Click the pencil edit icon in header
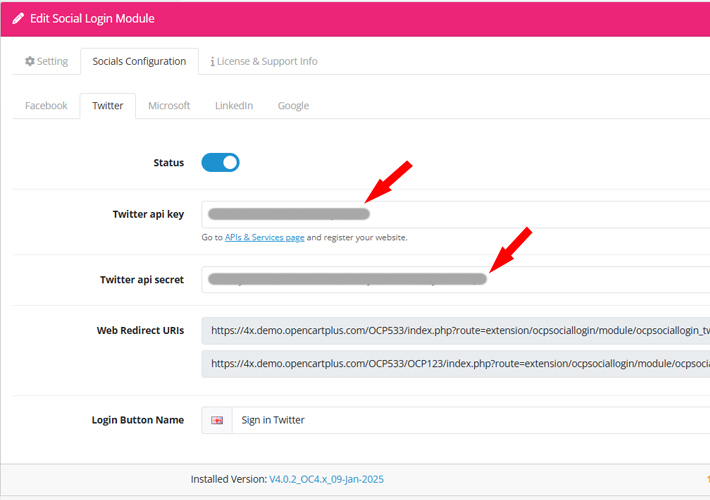This screenshot has height=500, width=710. coord(18,19)
